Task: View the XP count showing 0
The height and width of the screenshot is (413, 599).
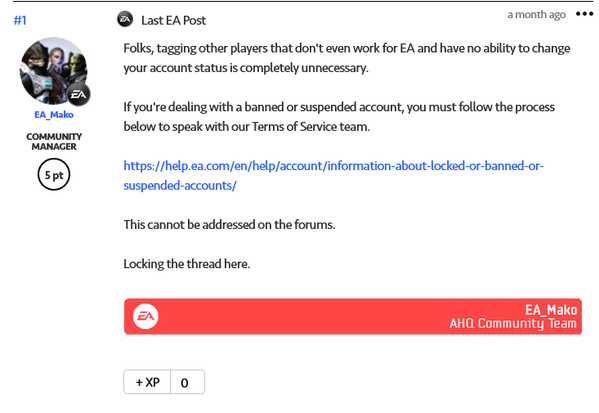Action: (x=187, y=382)
